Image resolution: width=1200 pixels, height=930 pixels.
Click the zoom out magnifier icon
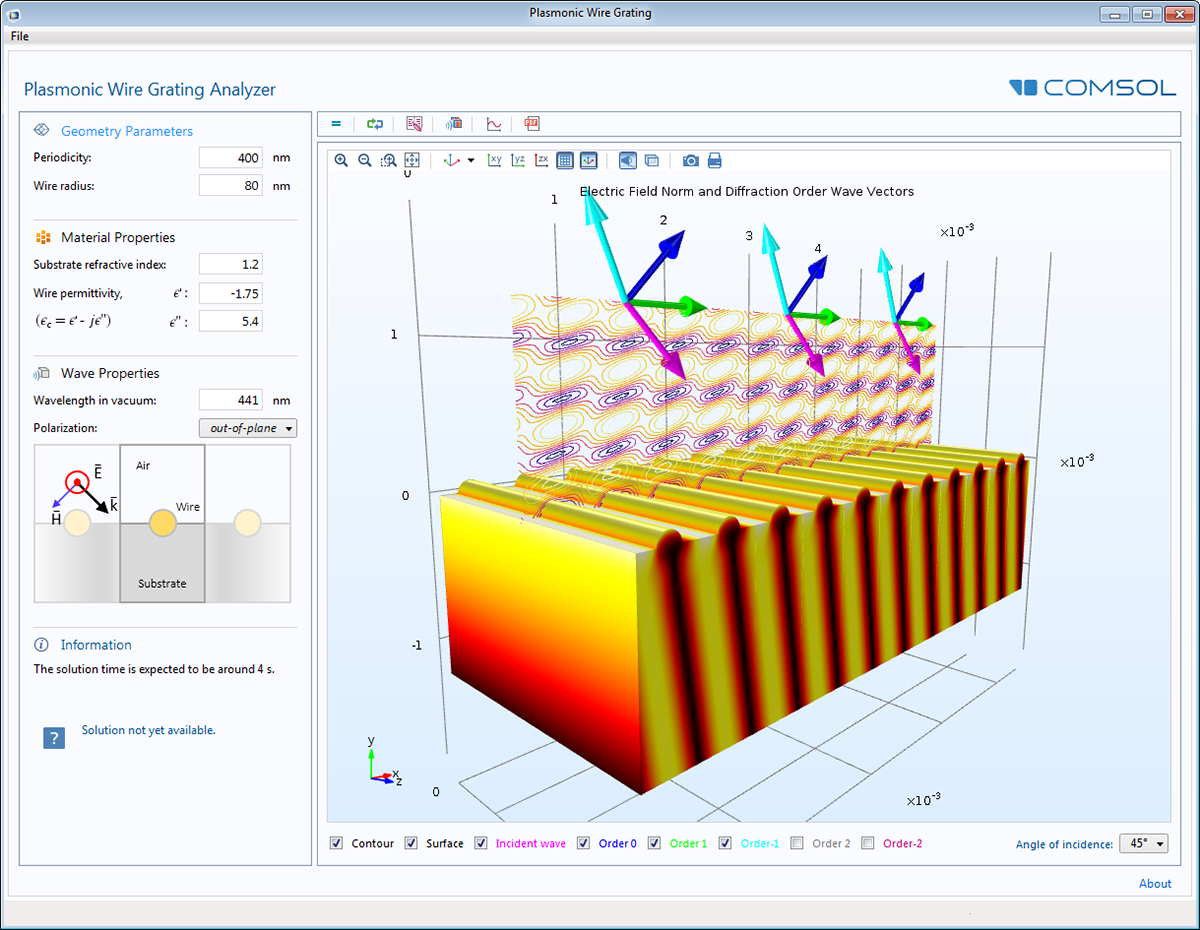[x=365, y=160]
